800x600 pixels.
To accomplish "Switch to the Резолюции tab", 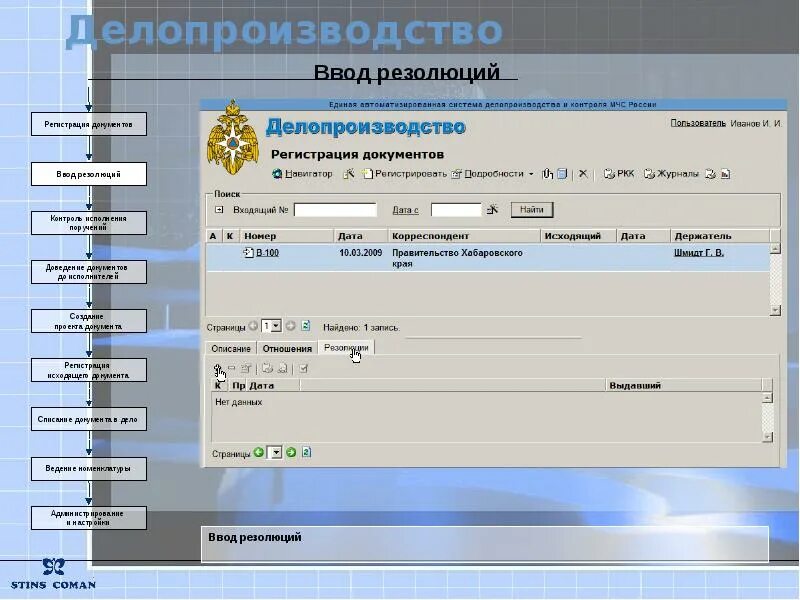I will (346, 347).
